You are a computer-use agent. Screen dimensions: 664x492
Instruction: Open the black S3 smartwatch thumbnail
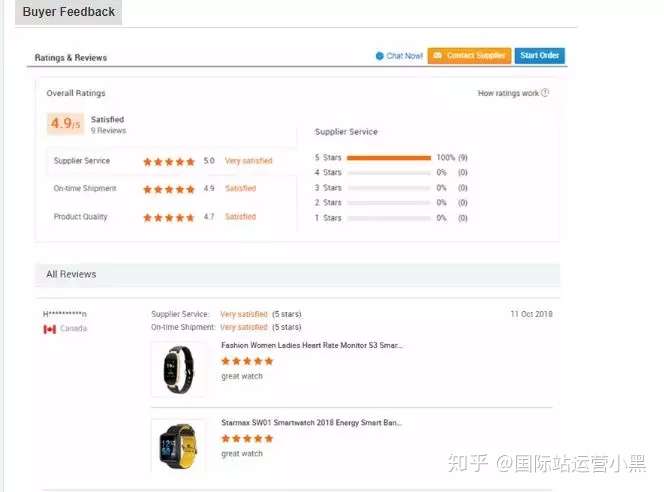coord(179,369)
